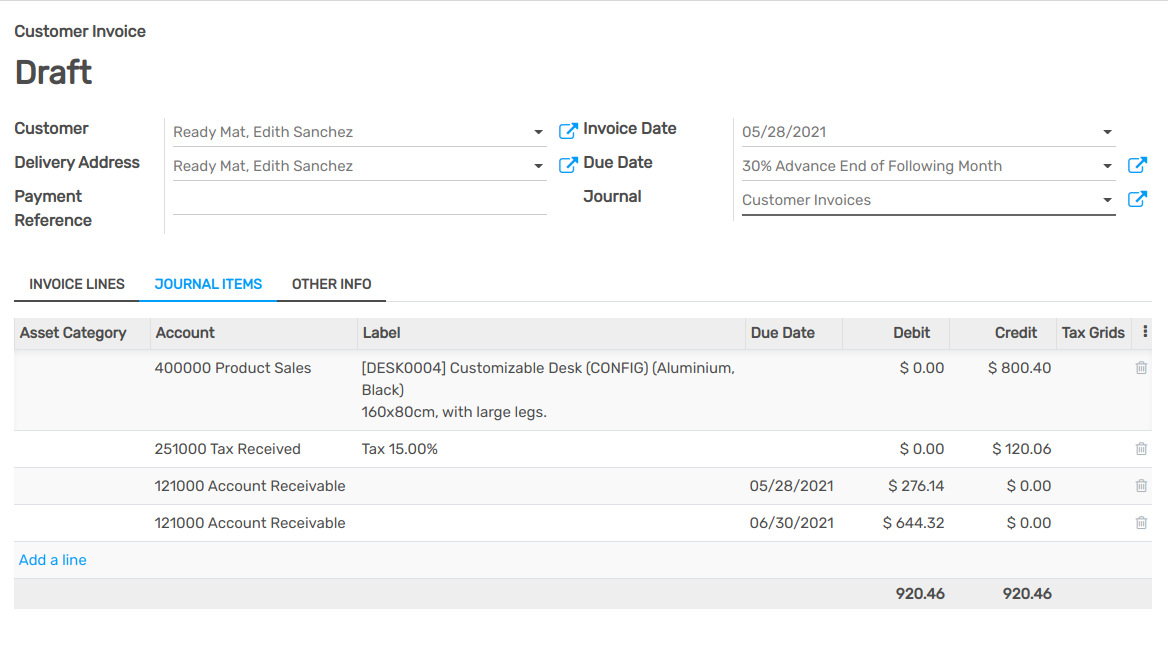Expand the Due Date payment terms dropdown
Viewport: 1168px width, 661px height.
[x=1107, y=166]
